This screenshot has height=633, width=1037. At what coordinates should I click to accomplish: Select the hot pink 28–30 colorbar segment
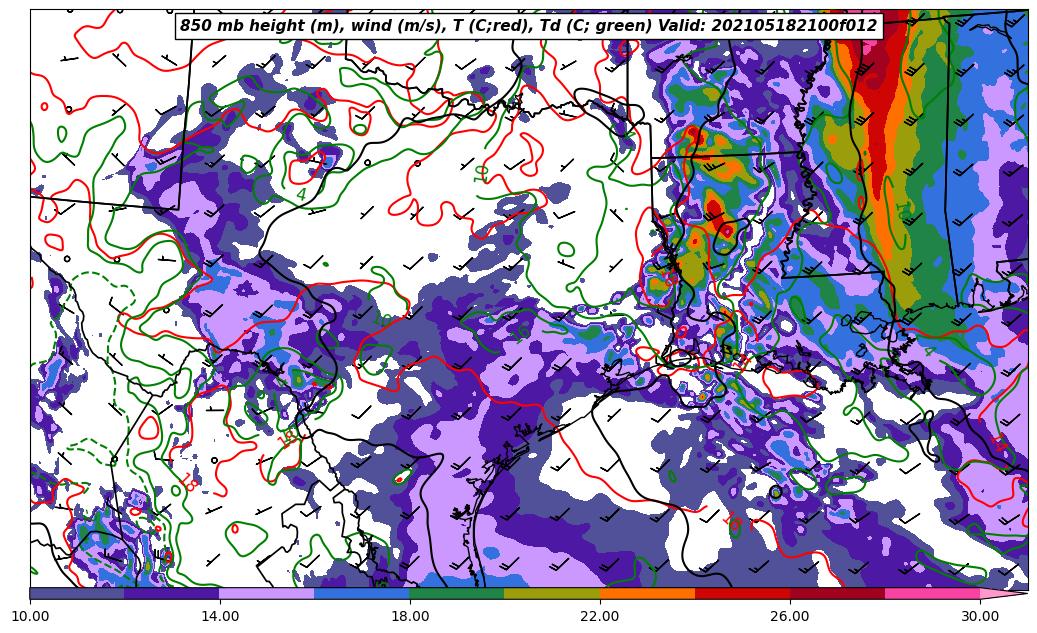(x=933, y=593)
